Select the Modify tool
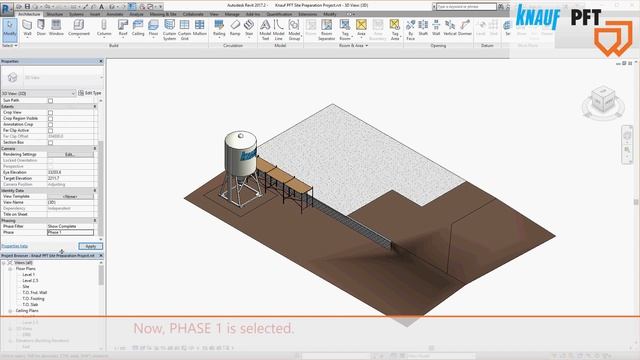This screenshot has width=640, height=360. click(10, 29)
